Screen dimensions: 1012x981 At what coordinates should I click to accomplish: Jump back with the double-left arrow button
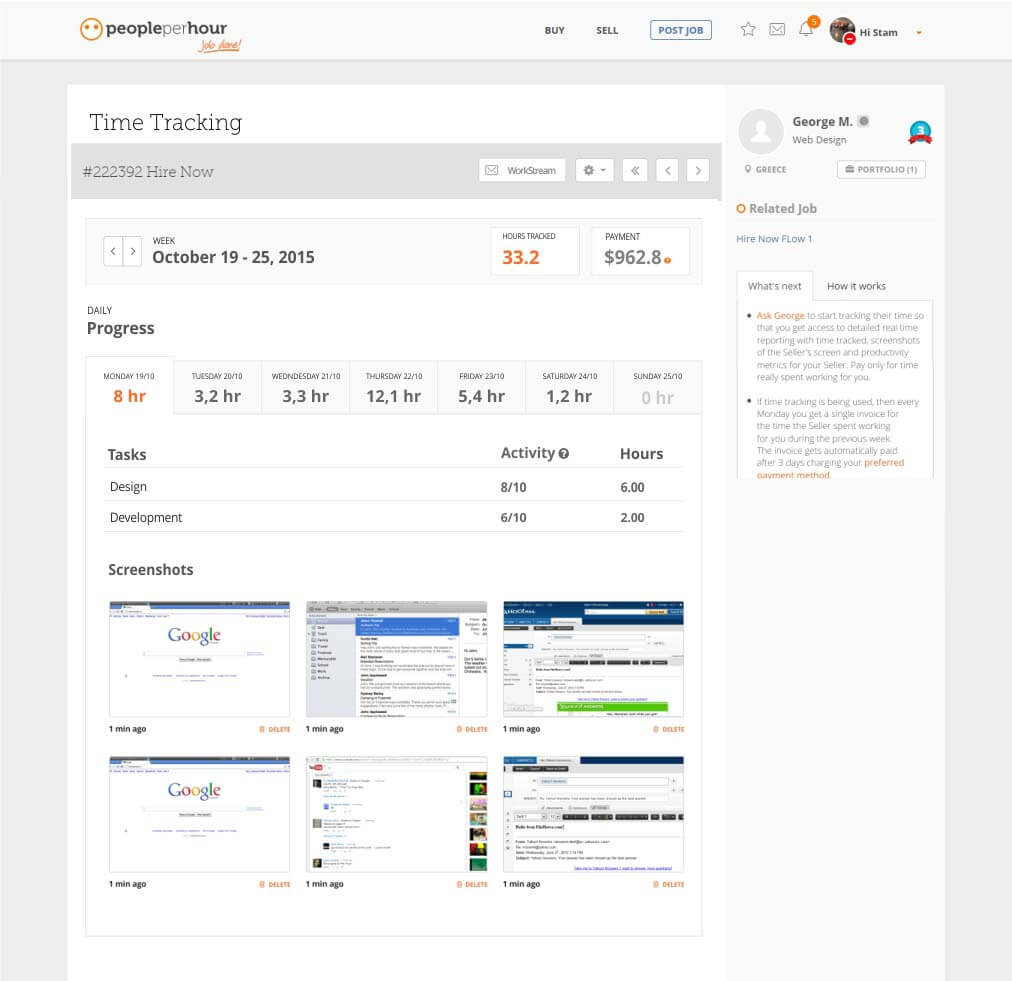(634, 171)
